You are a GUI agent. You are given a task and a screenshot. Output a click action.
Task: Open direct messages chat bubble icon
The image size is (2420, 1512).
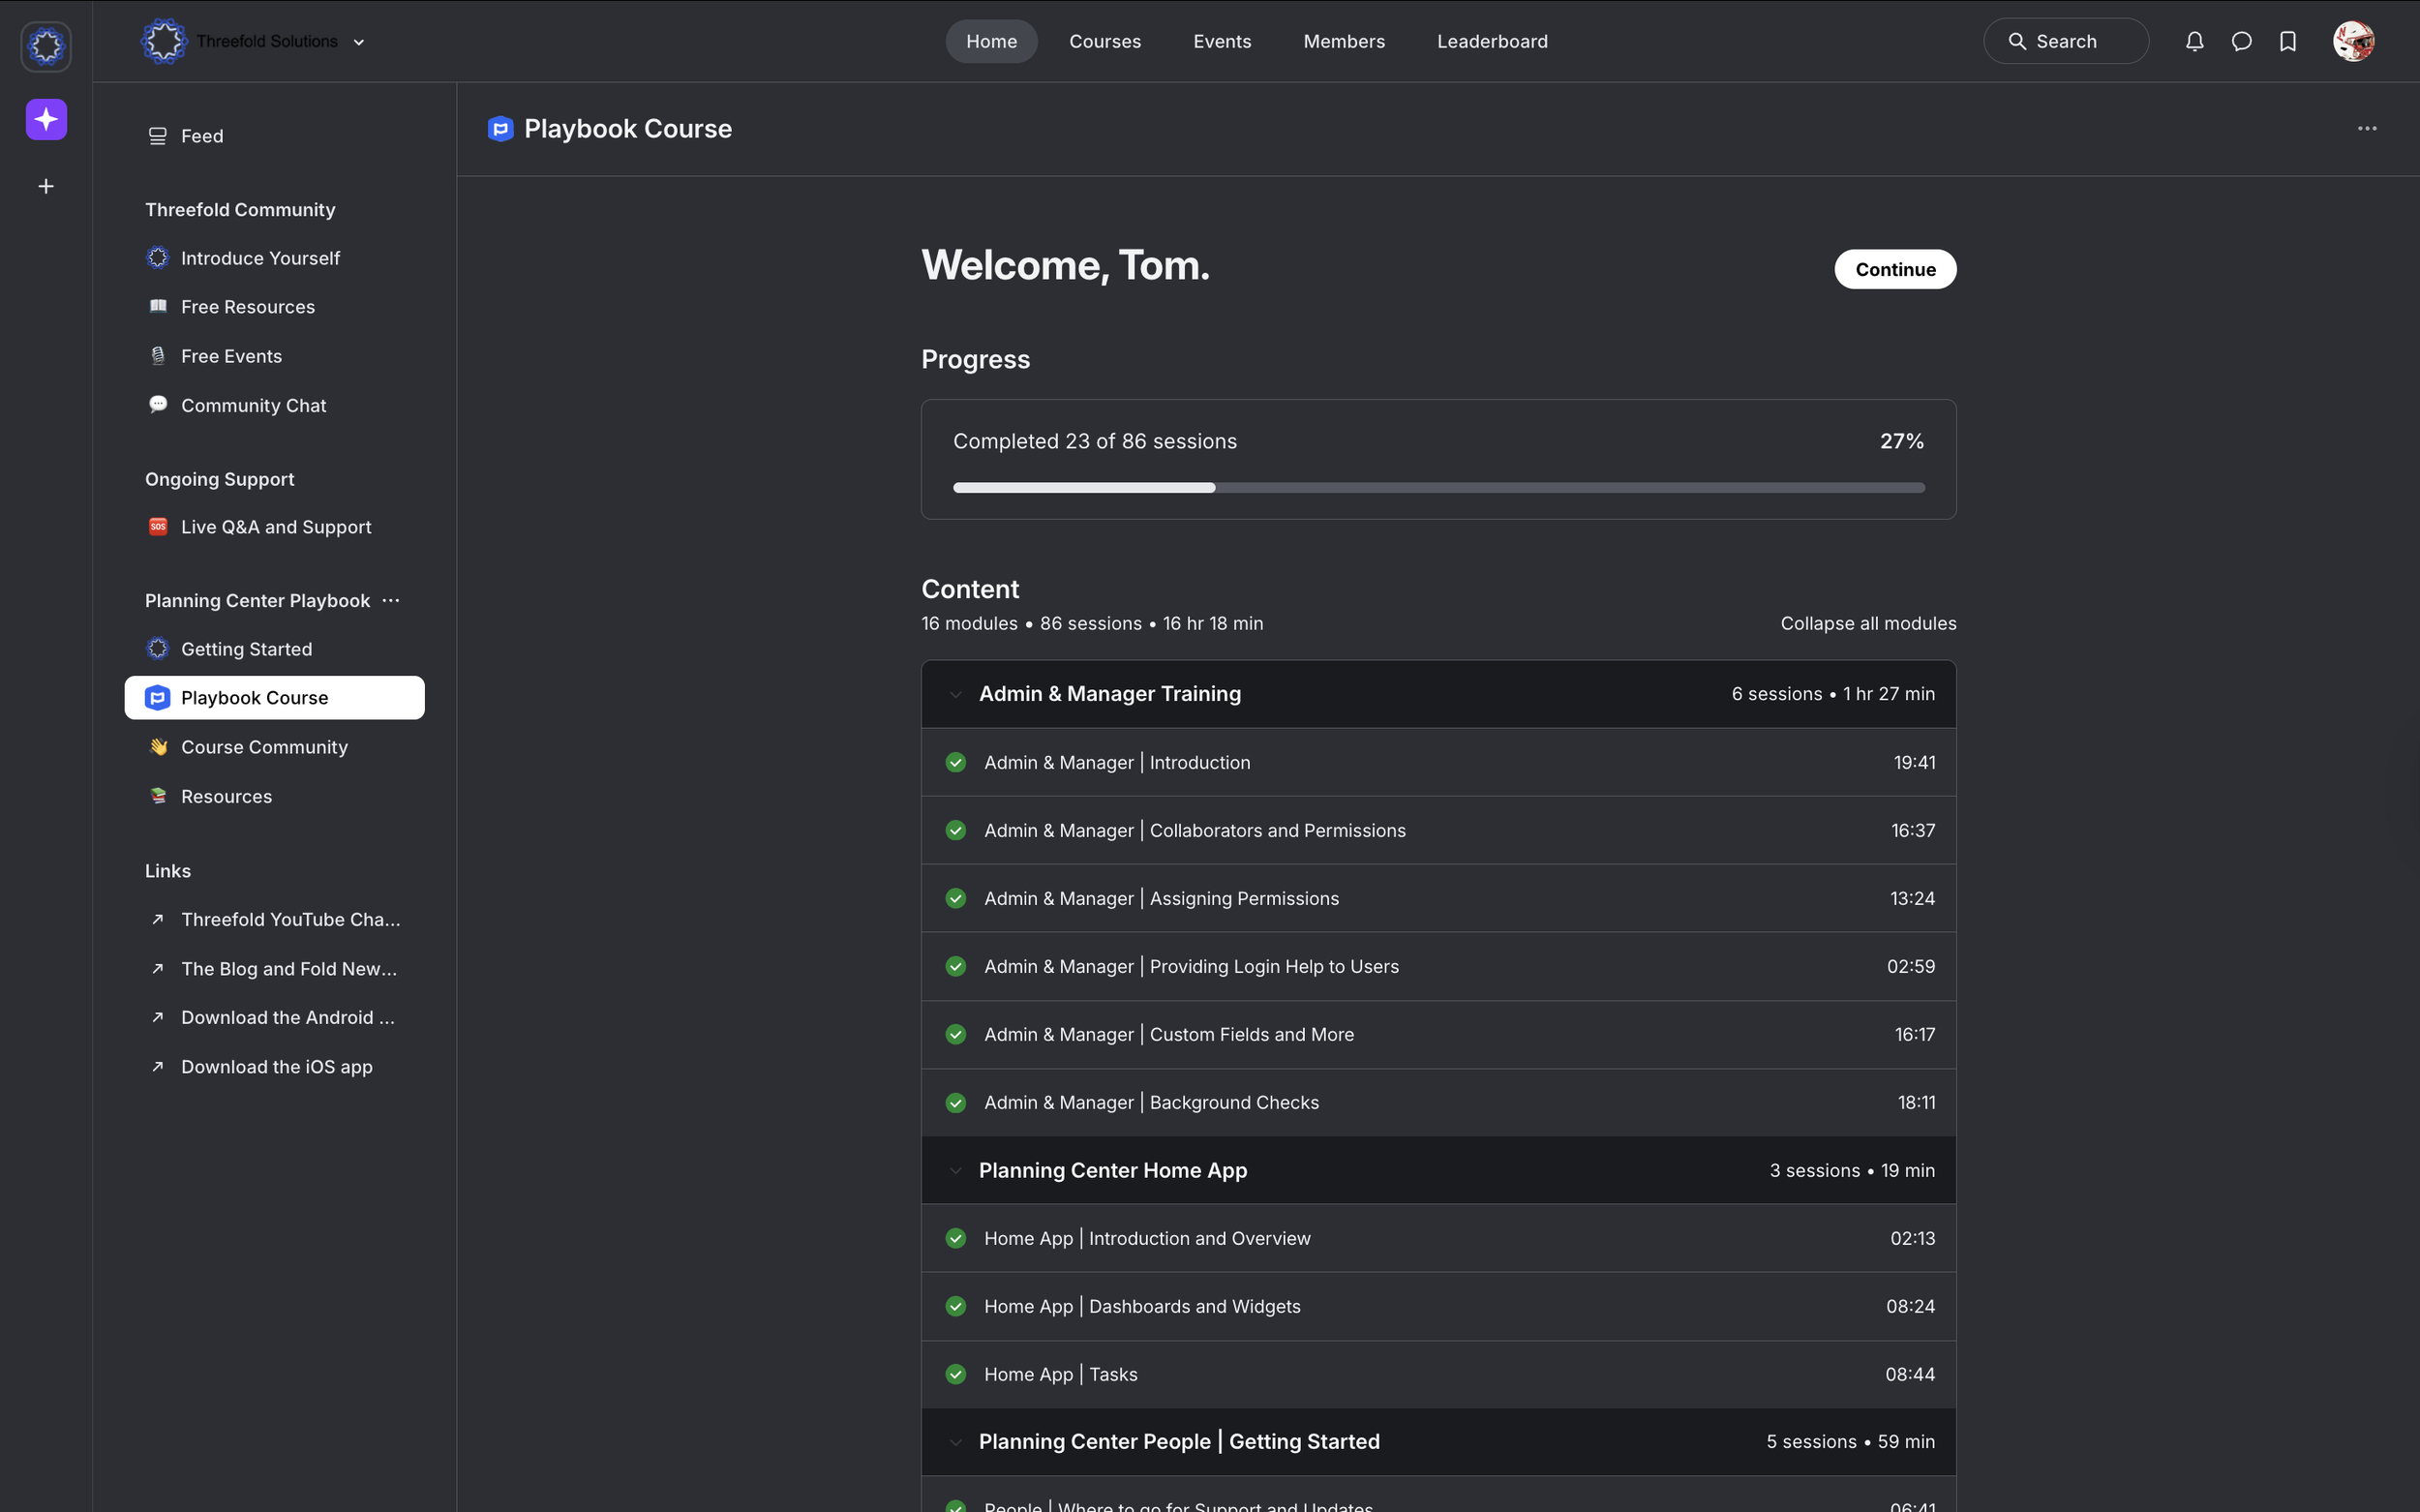pos(2241,41)
